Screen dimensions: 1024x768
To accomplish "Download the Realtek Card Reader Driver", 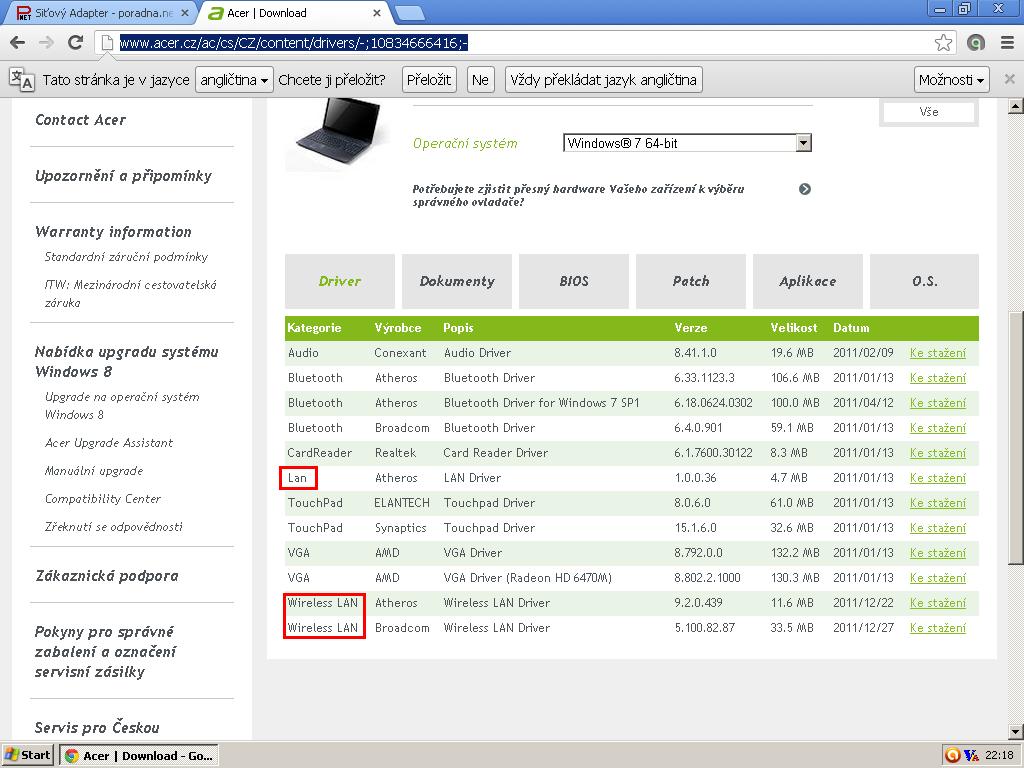I will [937, 453].
